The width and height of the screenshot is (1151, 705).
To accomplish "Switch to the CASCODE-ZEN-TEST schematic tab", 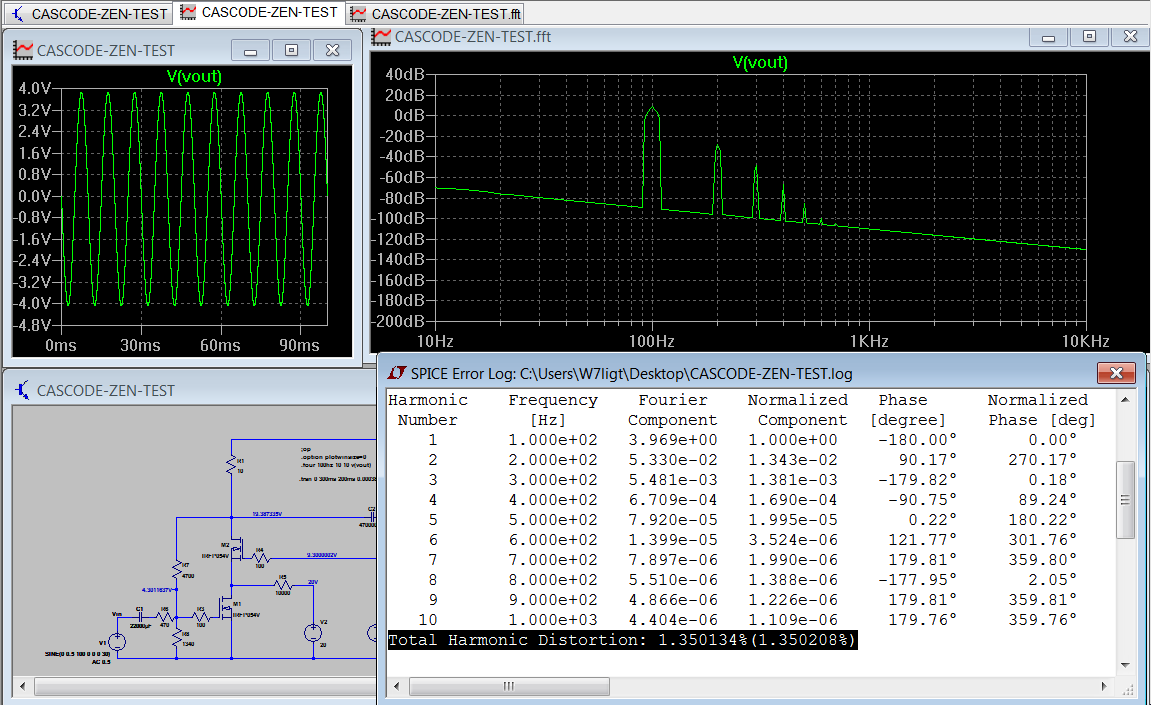I will (x=90, y=13).
